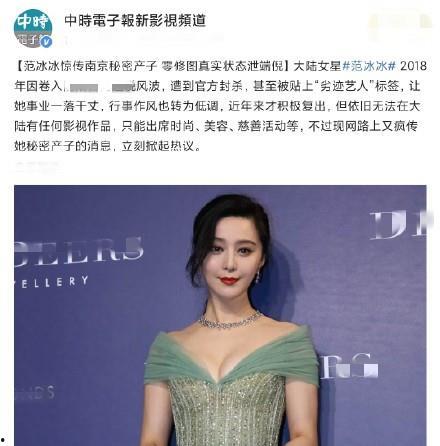Viewport: 440px width, 446px height.
Task: Click the blue verified V badge
Action: (46, 42)
